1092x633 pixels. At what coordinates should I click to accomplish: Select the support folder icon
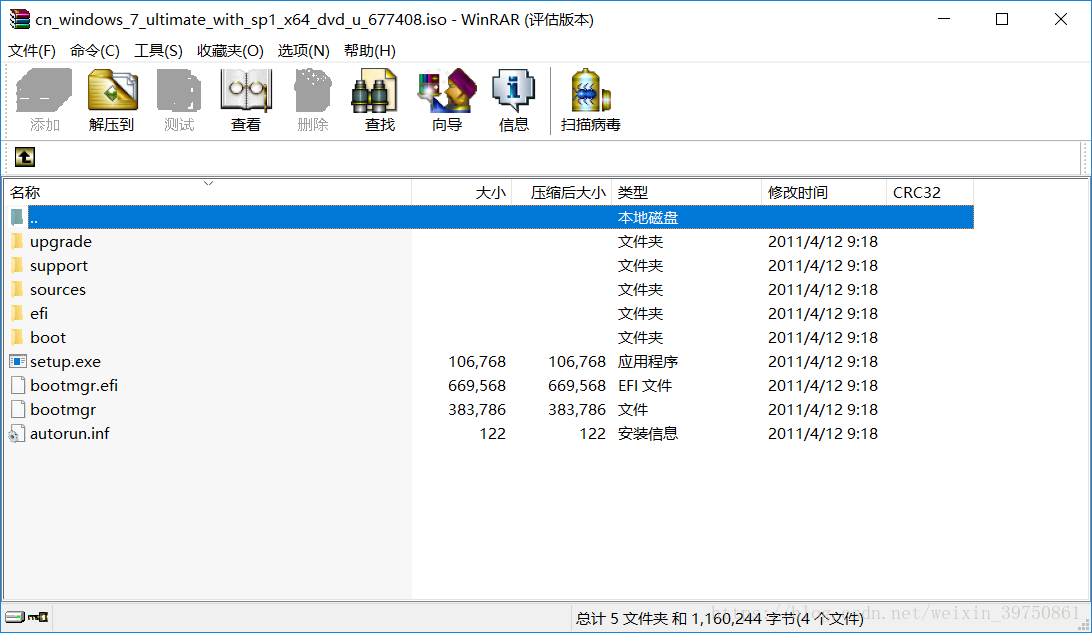tap(17, 265)
